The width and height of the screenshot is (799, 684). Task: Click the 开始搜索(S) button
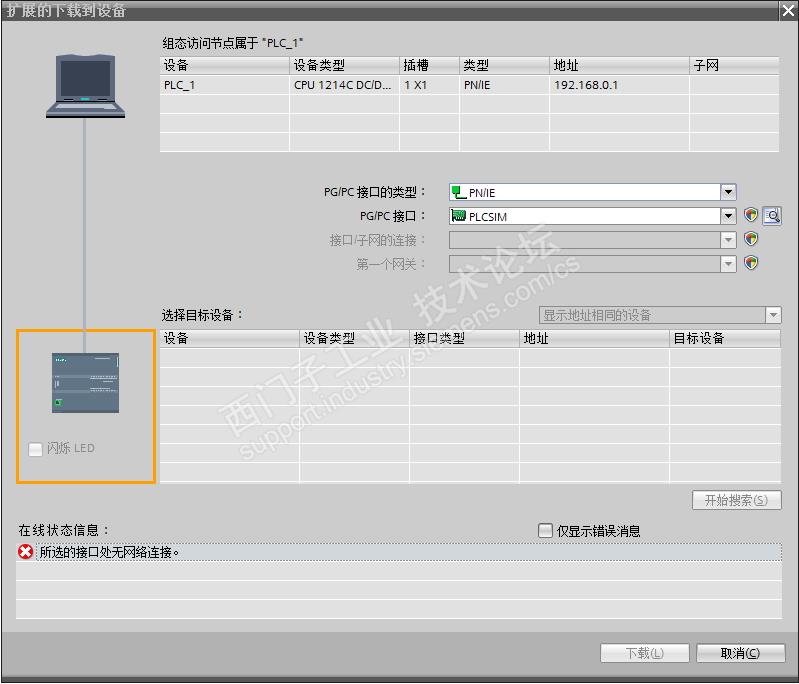(x=736, y=500)
